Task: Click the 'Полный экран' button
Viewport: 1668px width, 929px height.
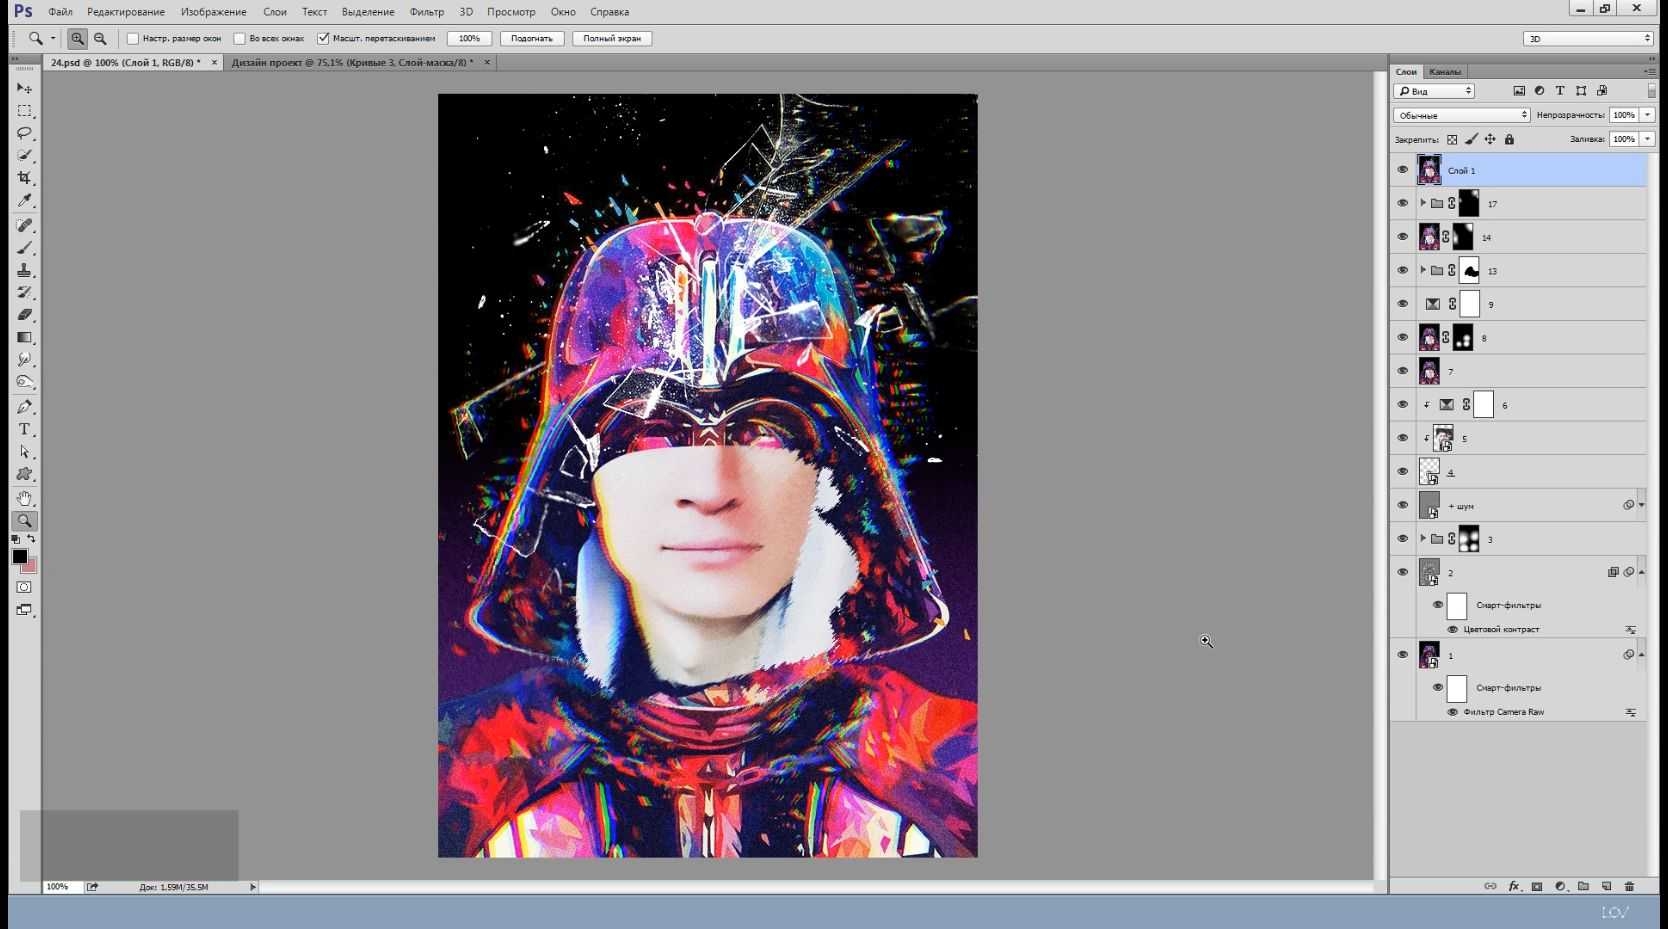Action: click(612, 39)
